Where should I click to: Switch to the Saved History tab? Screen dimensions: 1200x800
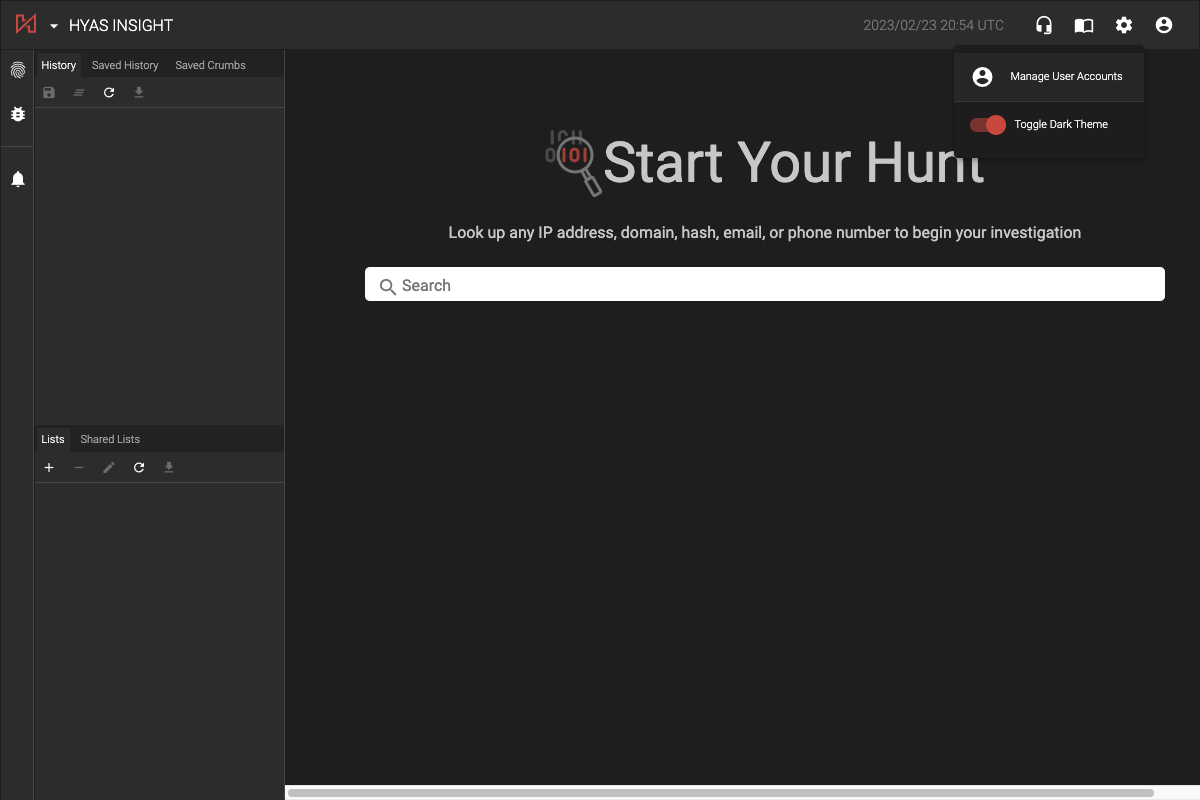click(x=124, y=64)
